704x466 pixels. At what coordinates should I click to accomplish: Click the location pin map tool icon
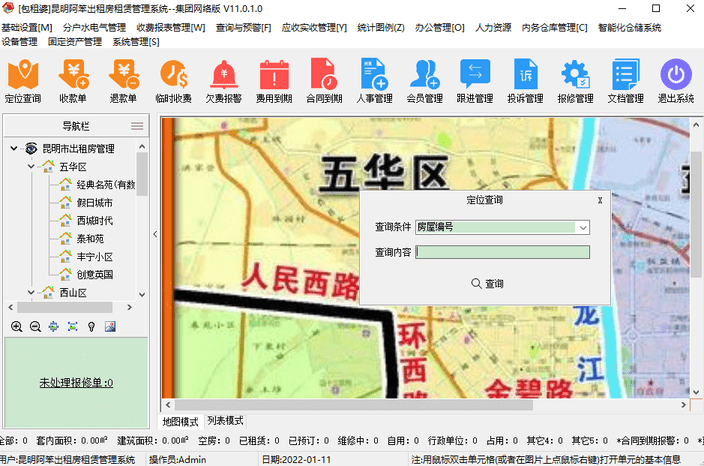coord(91,326)
